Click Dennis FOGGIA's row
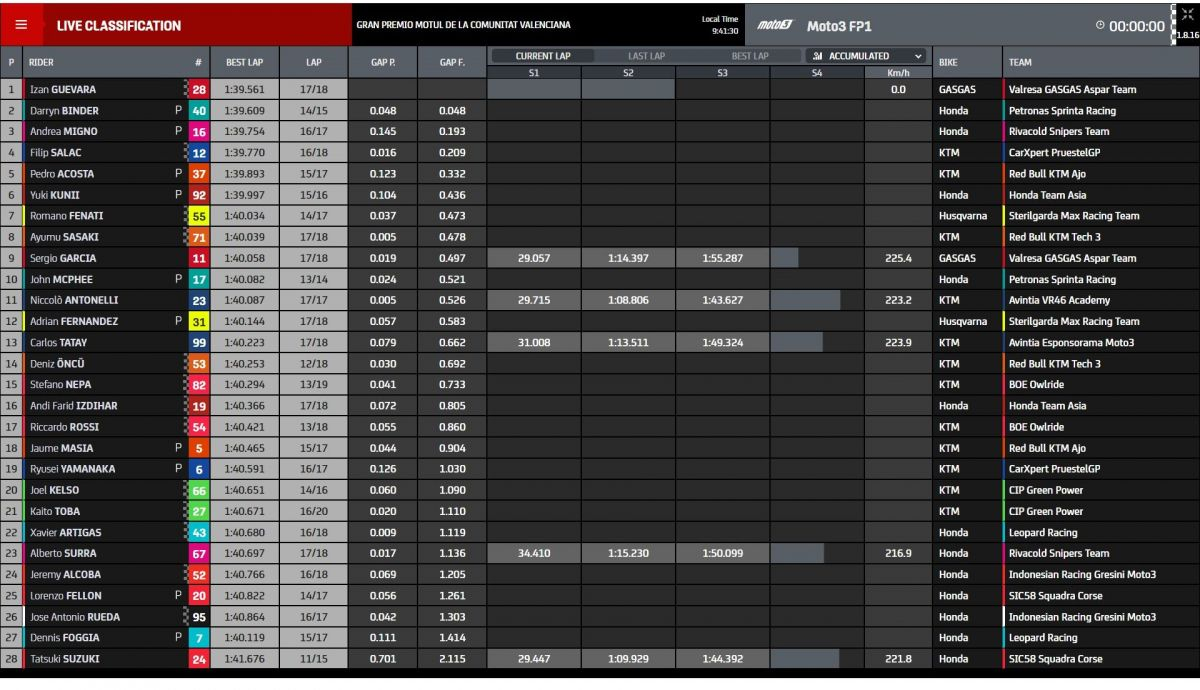The height and width of the screenshot is (690, 1200). coord(600,638)
